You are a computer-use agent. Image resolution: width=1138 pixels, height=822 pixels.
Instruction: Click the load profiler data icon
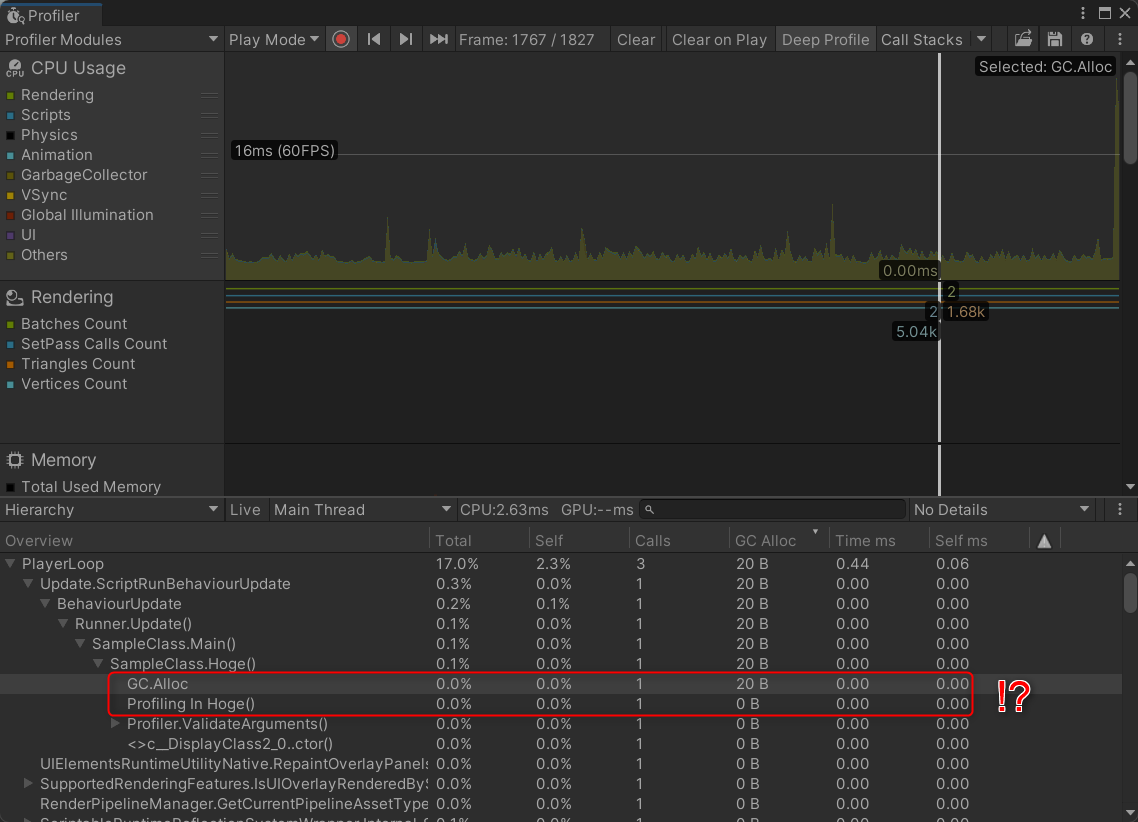pos(1023,39)
